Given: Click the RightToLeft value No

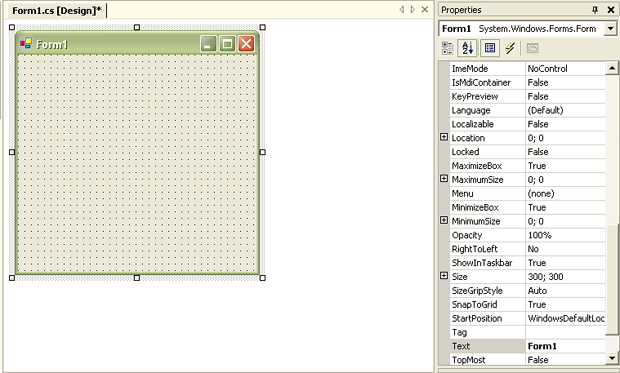Looking at the screenshot, I should point(533,249).
